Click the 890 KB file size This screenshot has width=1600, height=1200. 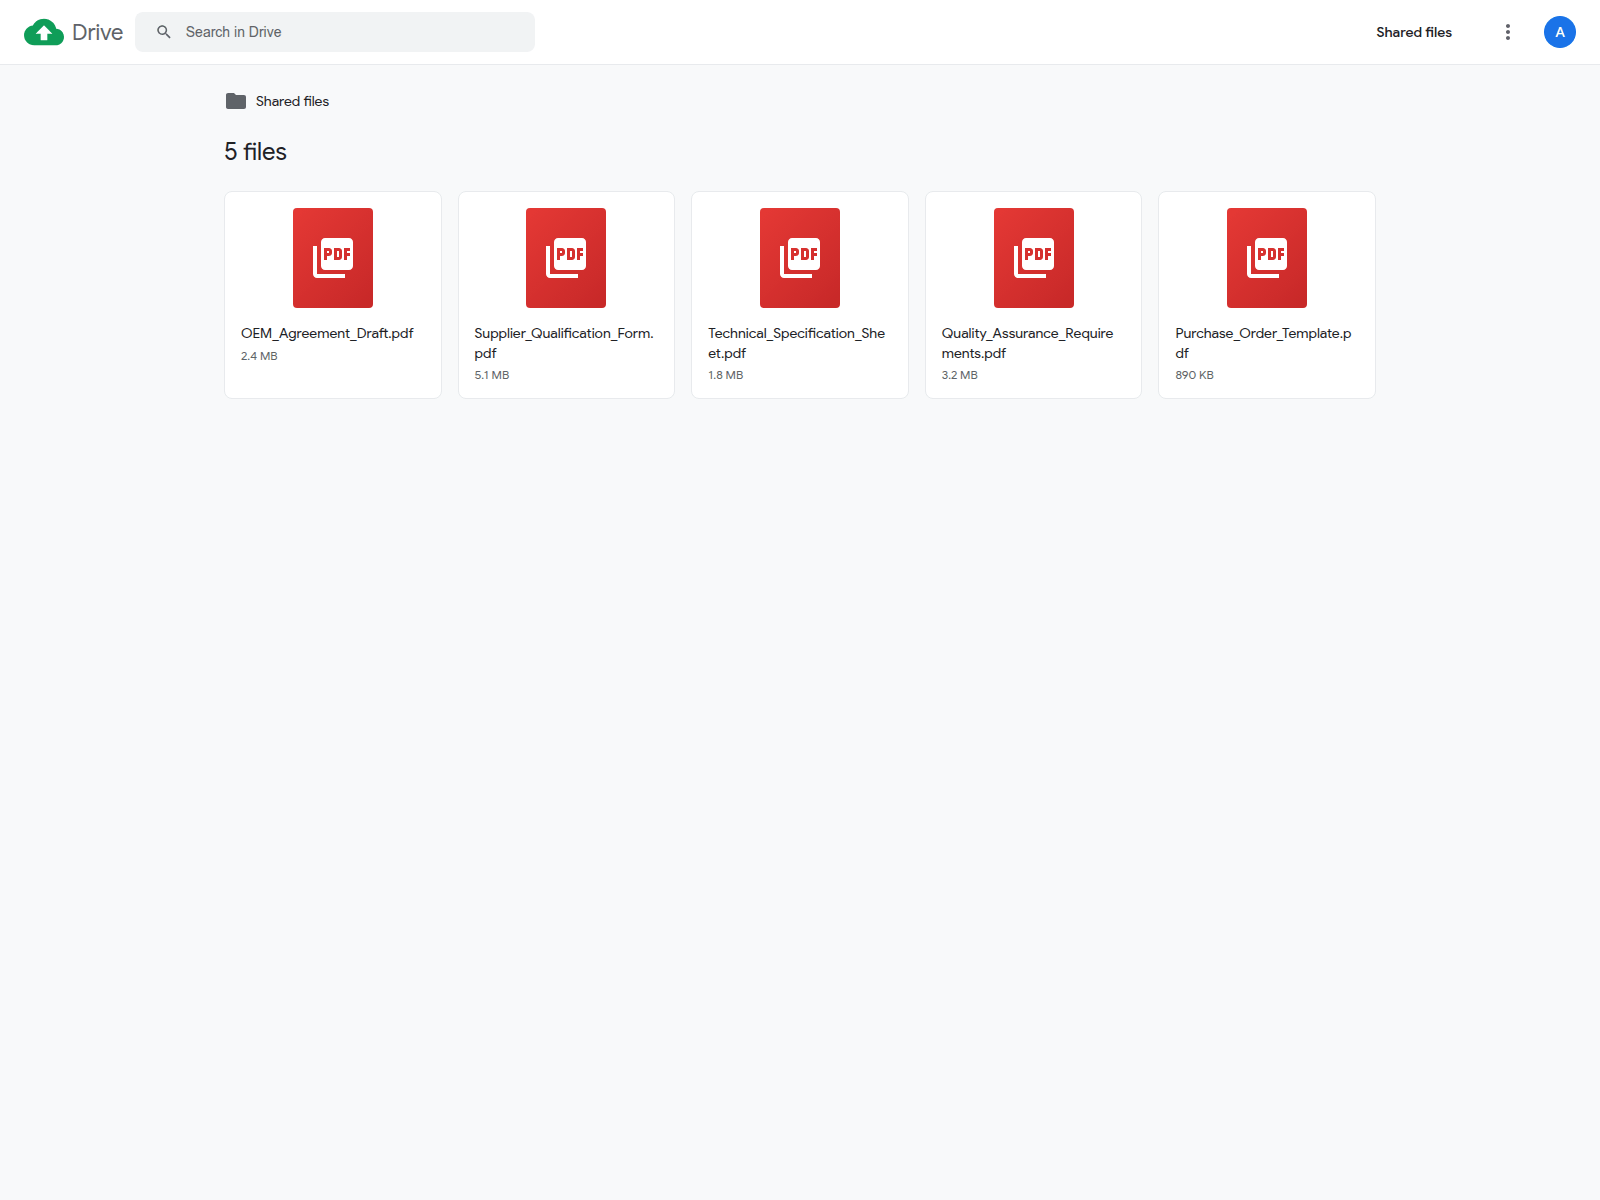click(1194, 375)
